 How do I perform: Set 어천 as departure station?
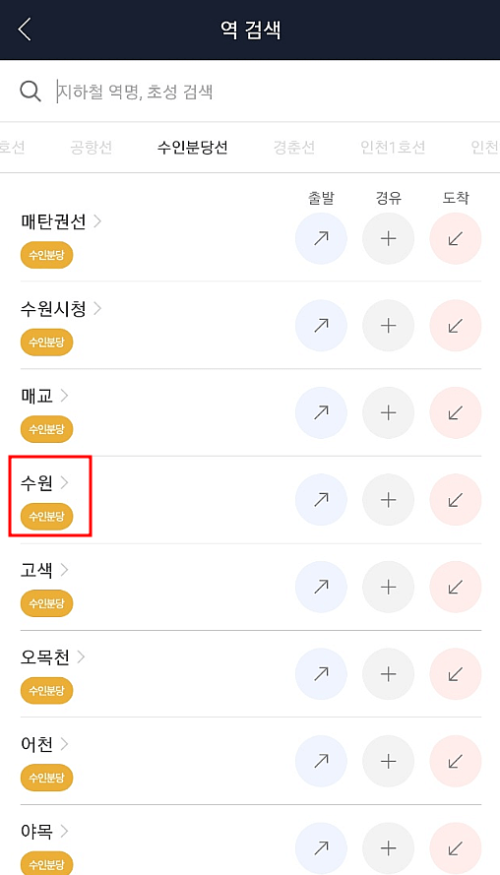tap(321, 761)
